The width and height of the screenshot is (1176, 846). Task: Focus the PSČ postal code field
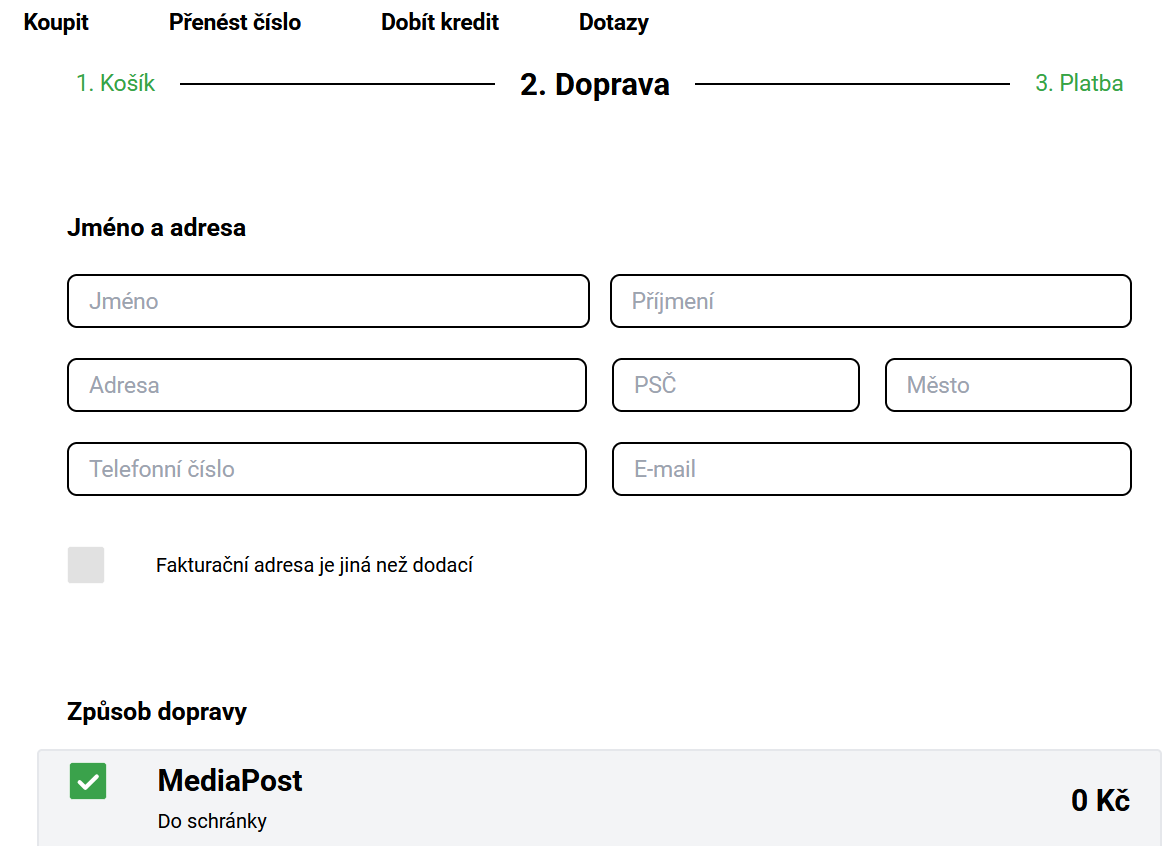tap(736, 385)
